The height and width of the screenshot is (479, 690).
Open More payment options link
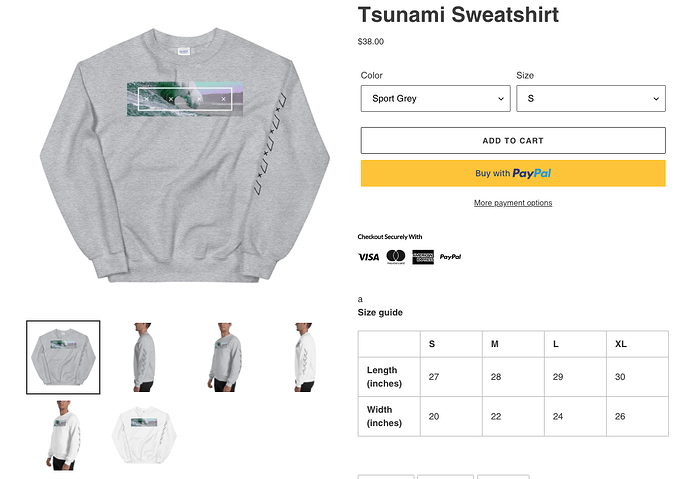click(x=513, y=203)
